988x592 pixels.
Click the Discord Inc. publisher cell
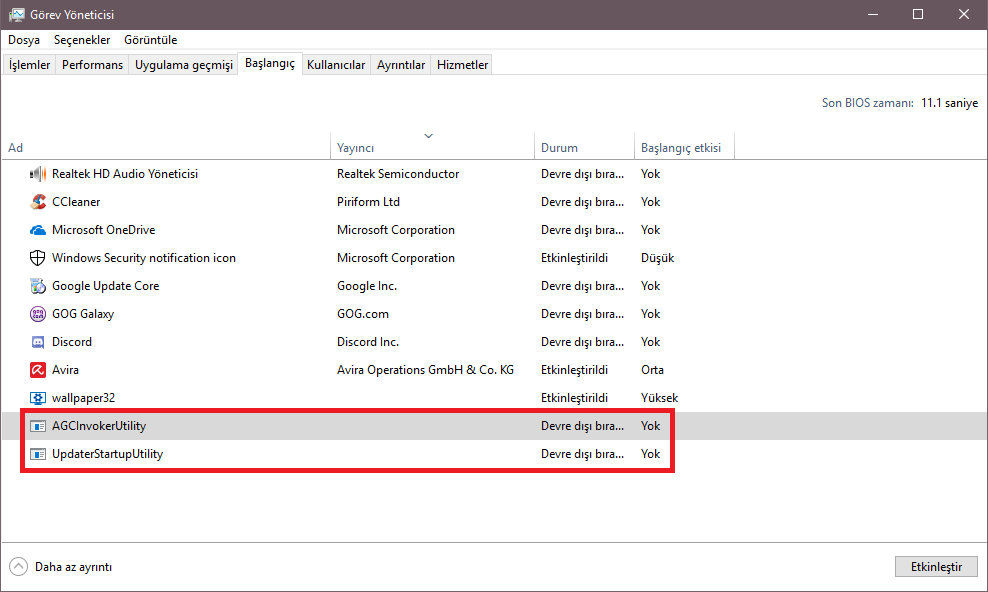tap(368, 342)
